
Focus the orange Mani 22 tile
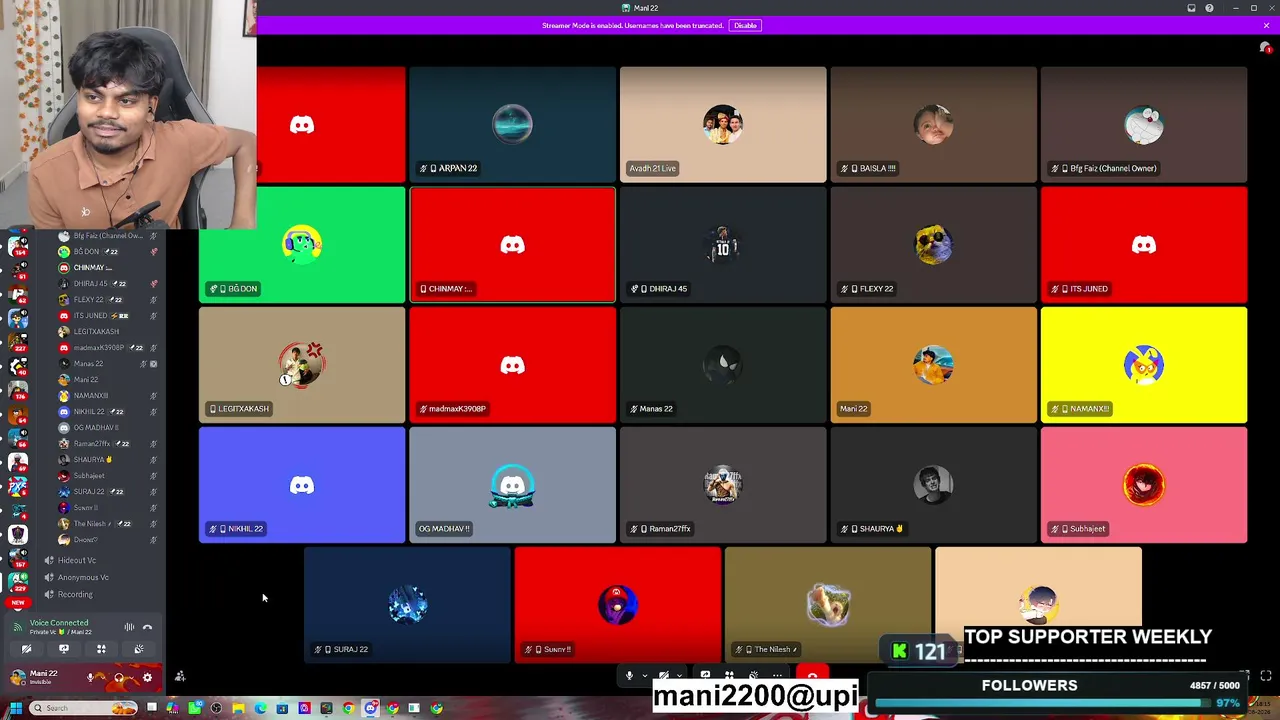point(933,365)
